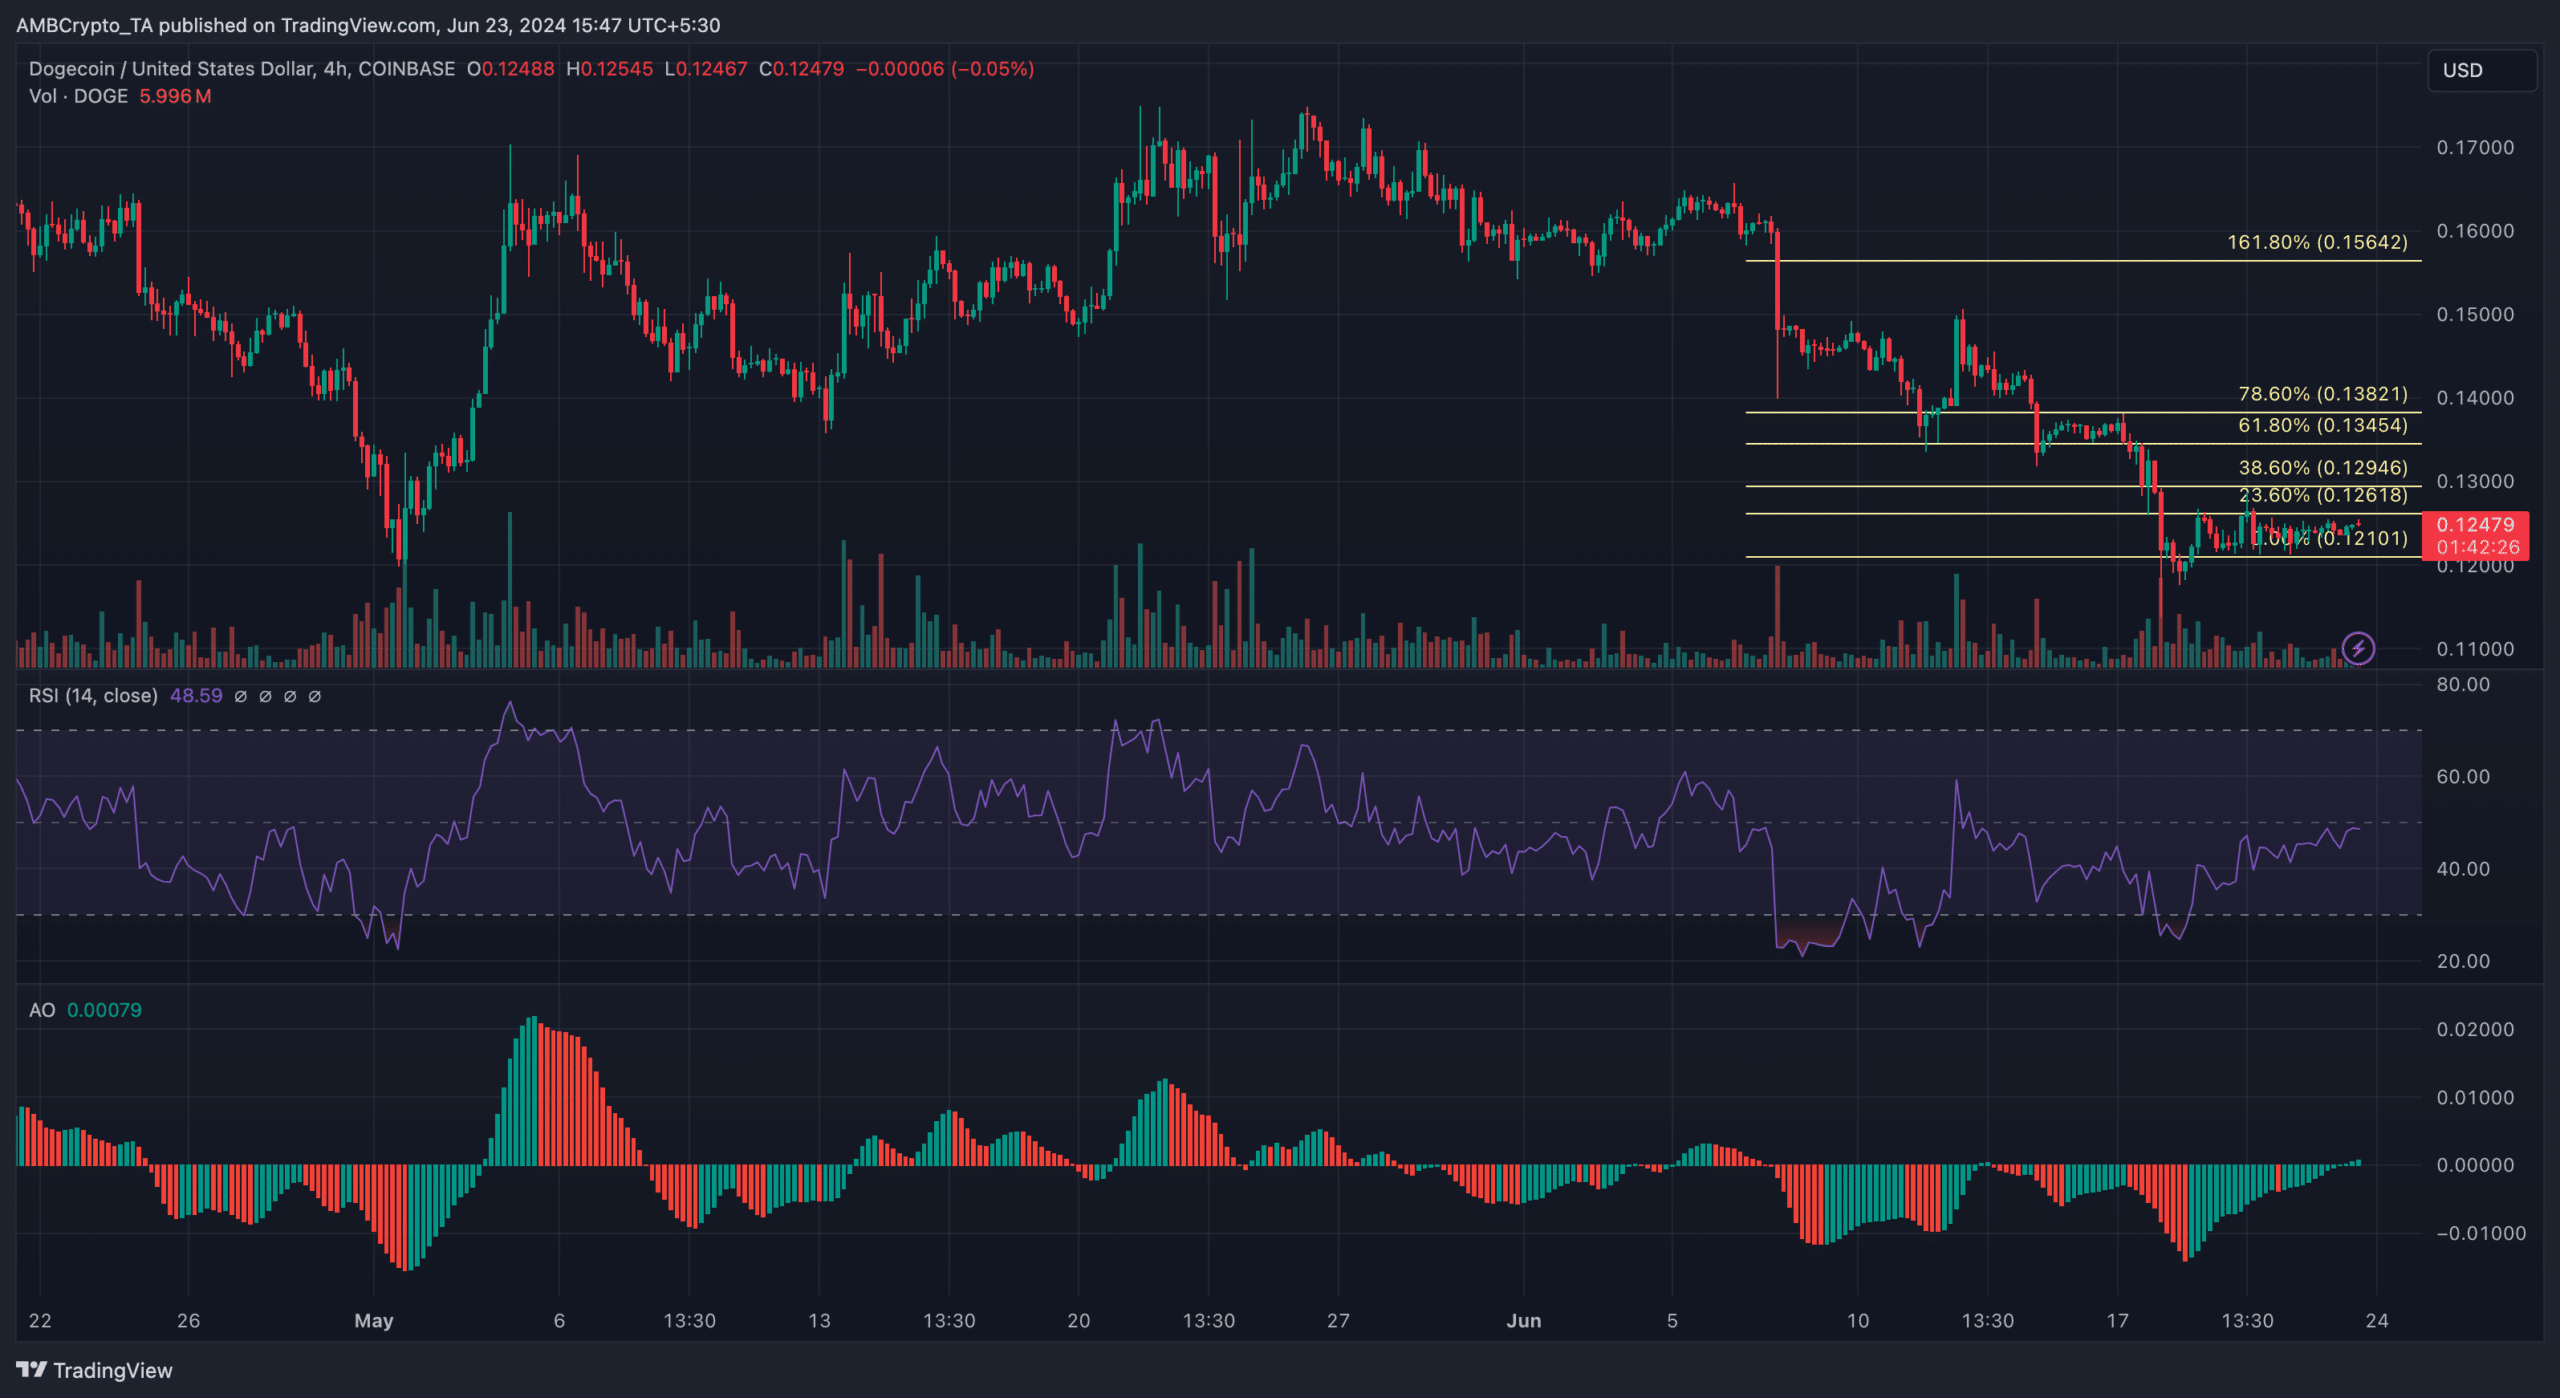Click 0.16000 on the price axis
The width and height of the screenshot is (2560, 1398).
click(2475, 231)
